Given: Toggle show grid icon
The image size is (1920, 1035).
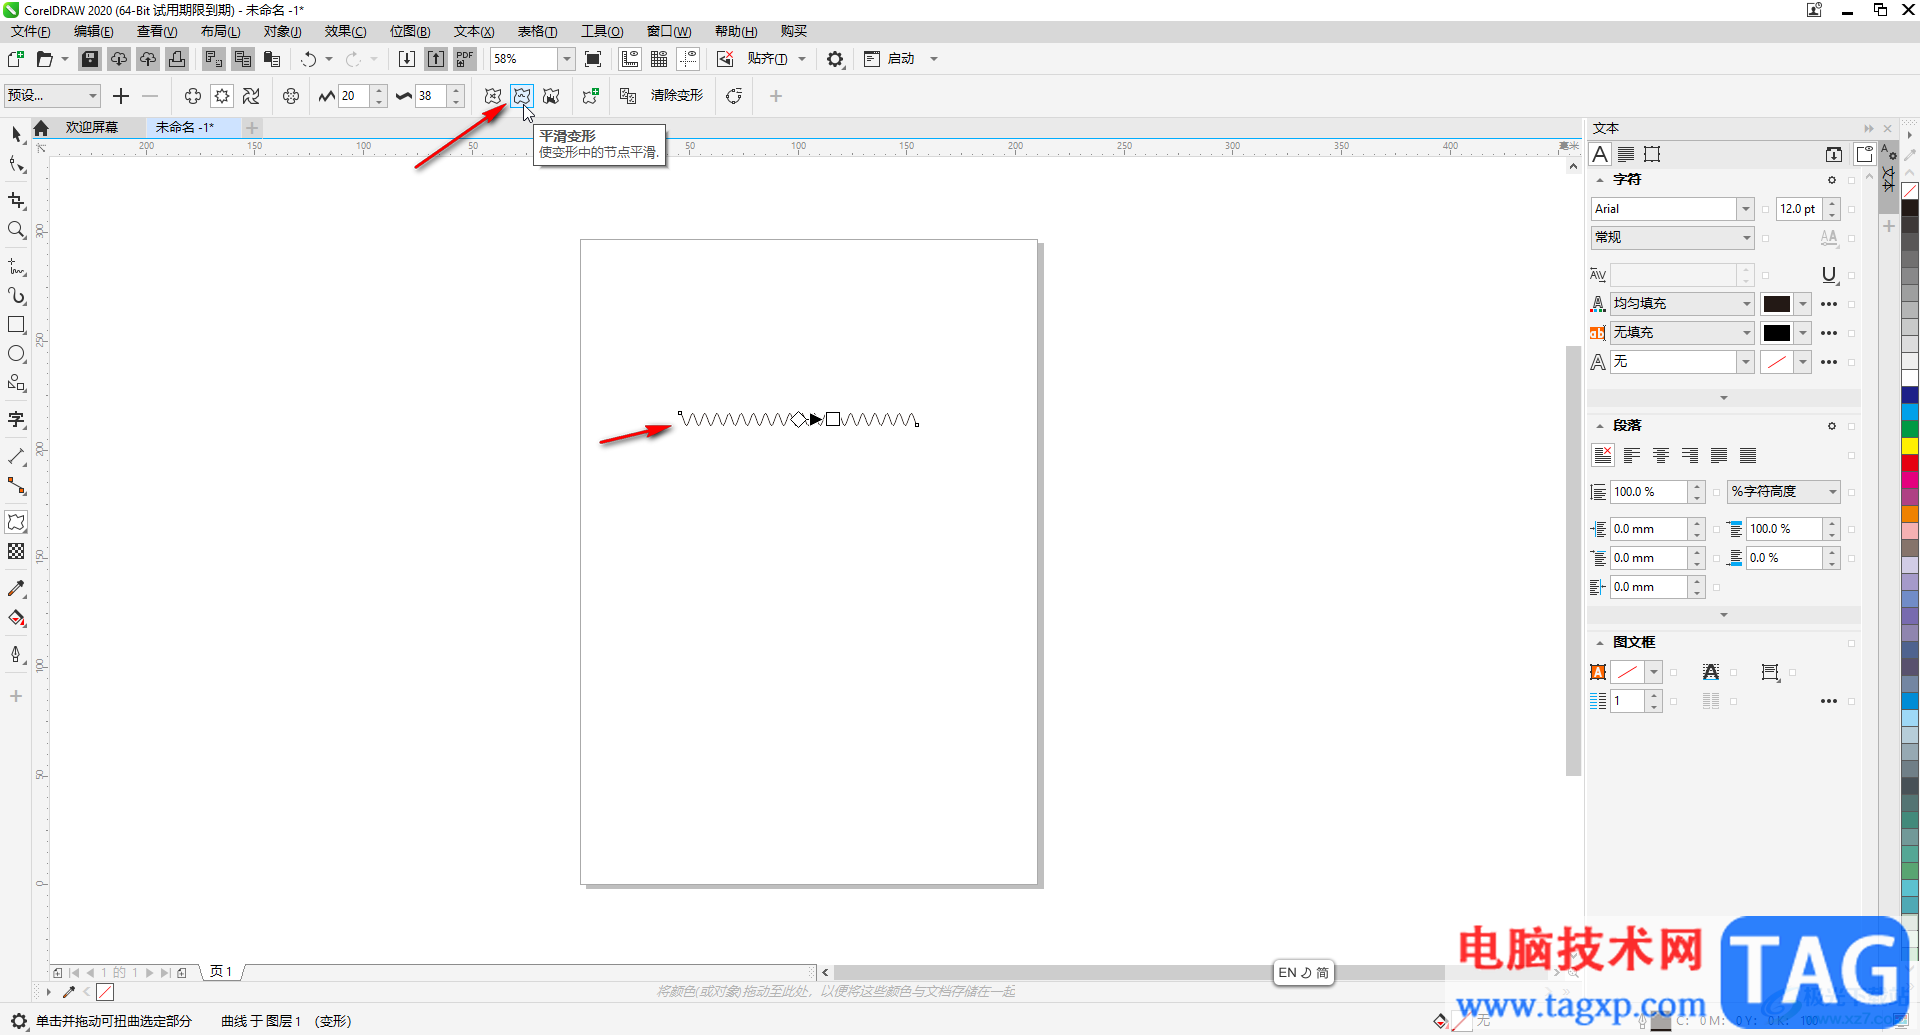Looking at the screenshot, I should coord(659,59).
